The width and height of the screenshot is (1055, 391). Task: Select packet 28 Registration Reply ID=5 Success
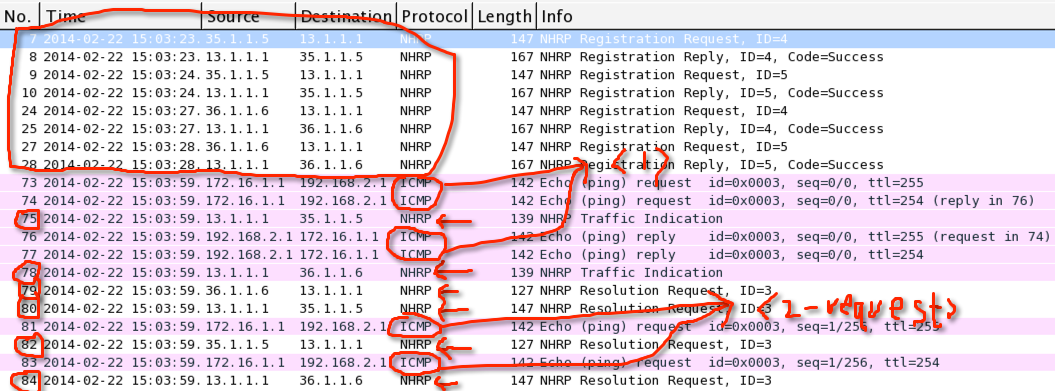pos(528,165)
